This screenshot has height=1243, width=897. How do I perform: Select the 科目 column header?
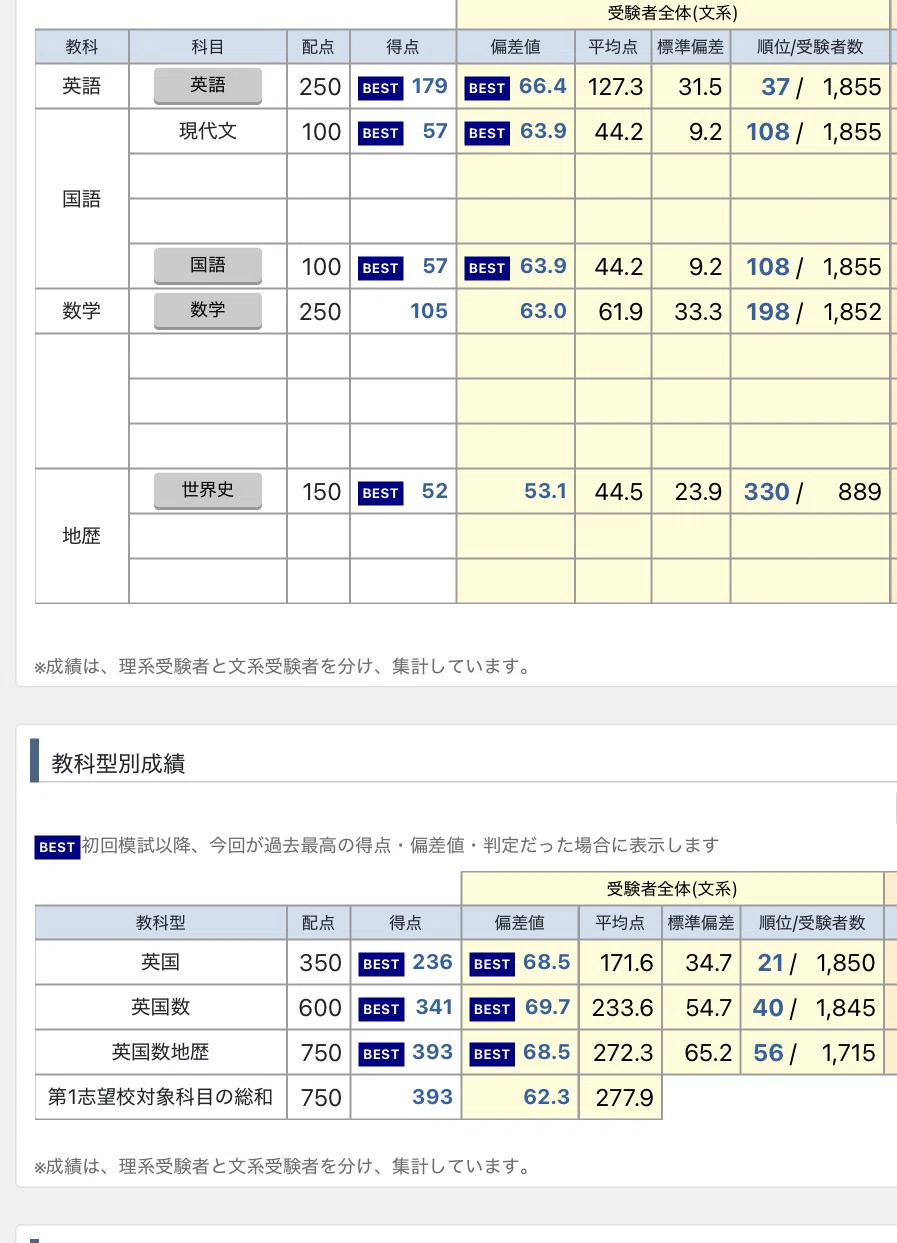tap(208, 46)
